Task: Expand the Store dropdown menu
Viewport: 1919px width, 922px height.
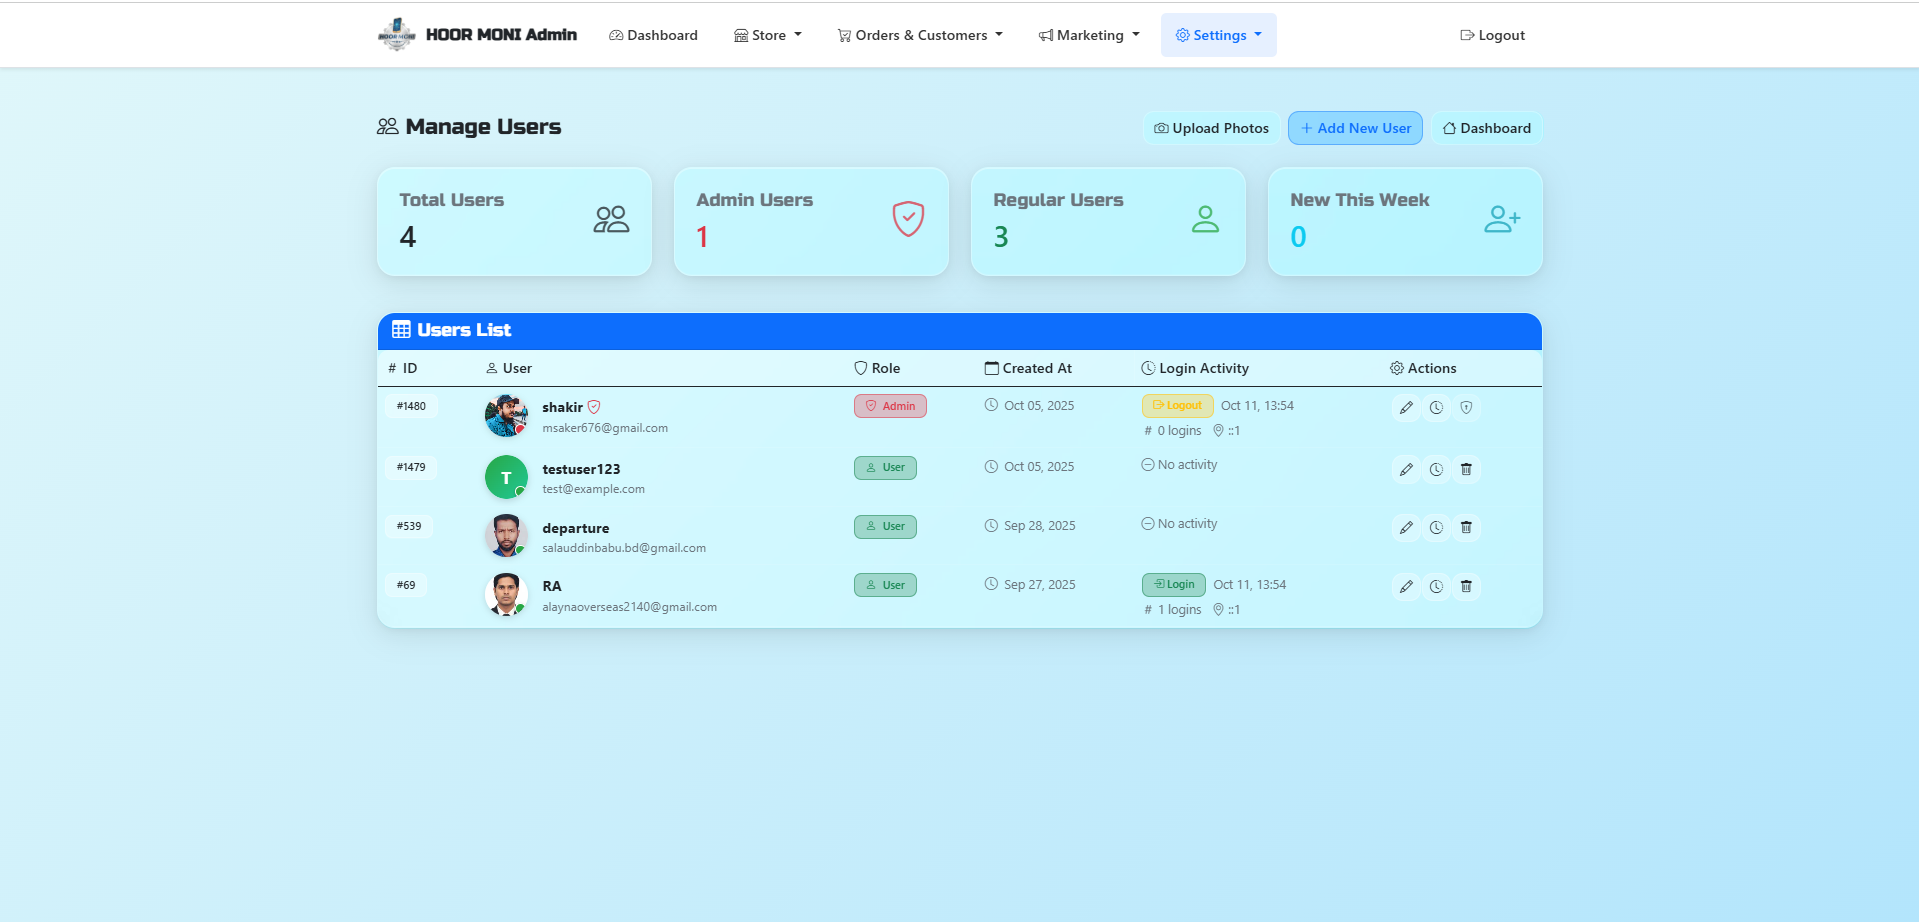Action: pos(768,35)
